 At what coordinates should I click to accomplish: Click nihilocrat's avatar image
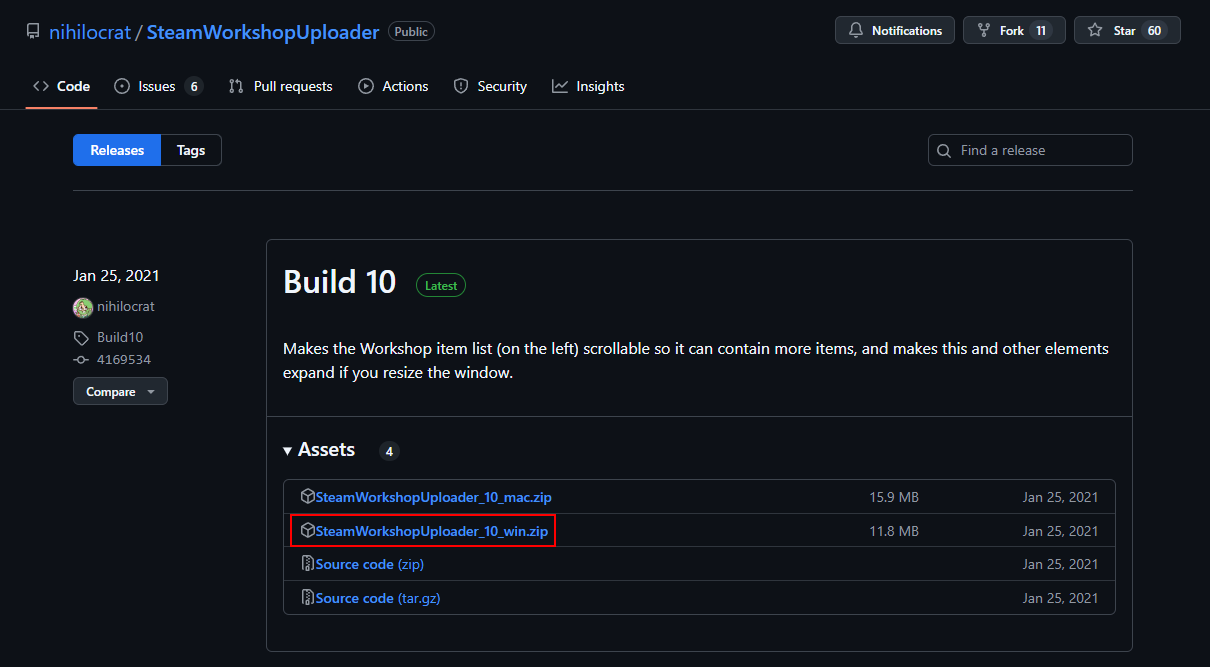coord(83,307)
